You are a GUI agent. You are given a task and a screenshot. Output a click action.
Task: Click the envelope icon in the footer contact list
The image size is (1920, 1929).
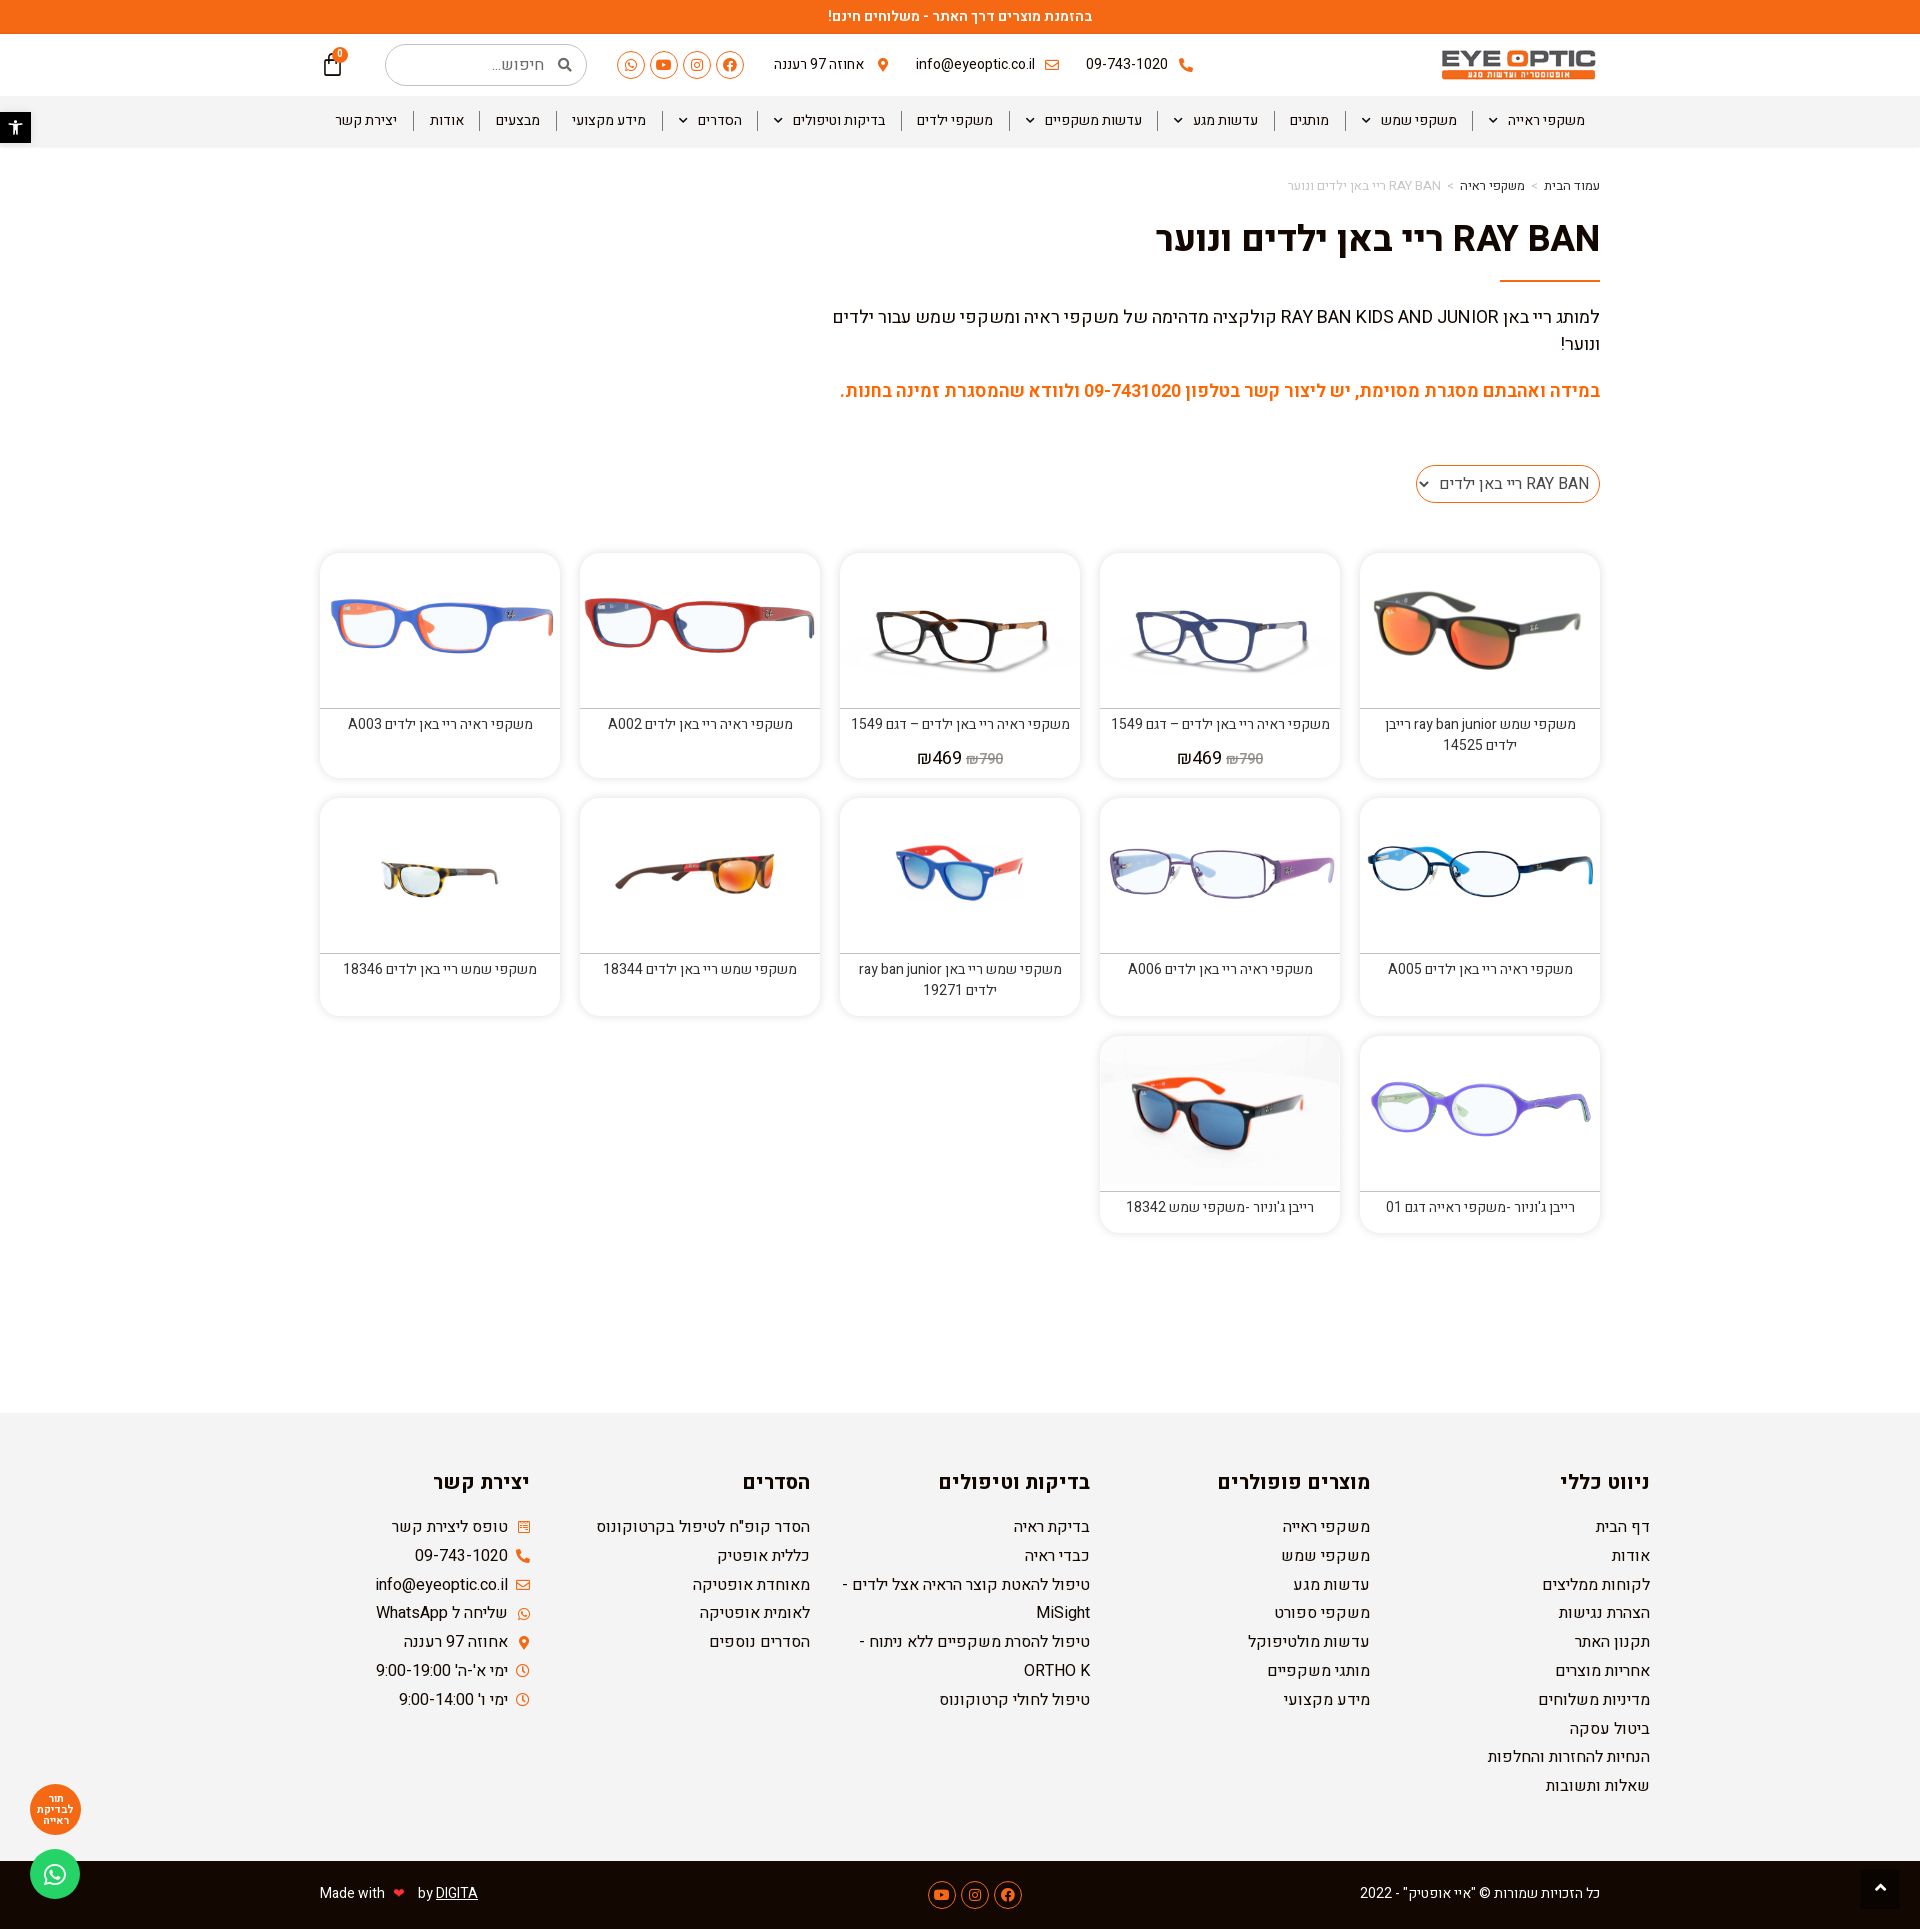pyautogui.click(x=523, y=1585)
